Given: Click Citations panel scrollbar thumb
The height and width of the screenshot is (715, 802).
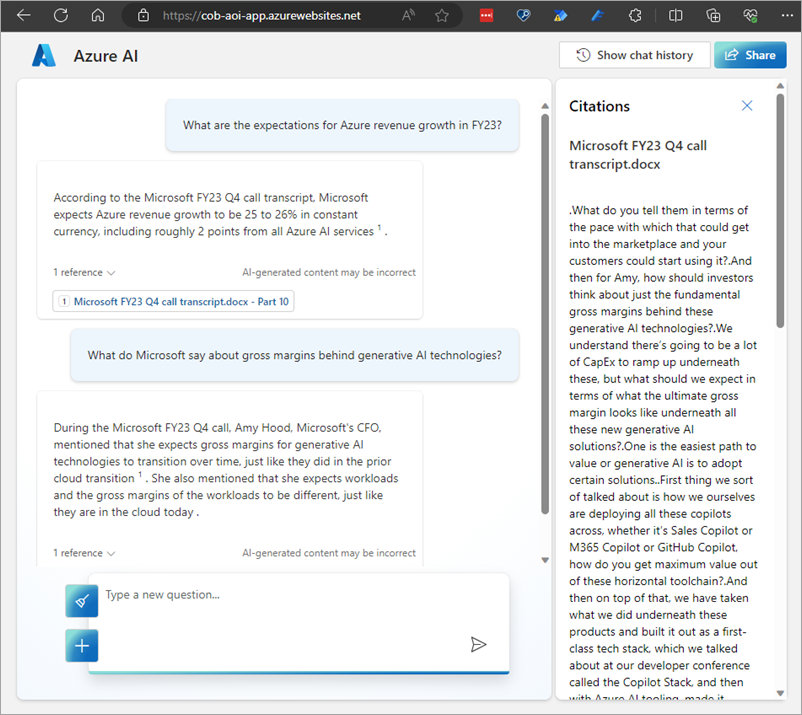Looking at the screenshot, I should (x=780, y=210).
